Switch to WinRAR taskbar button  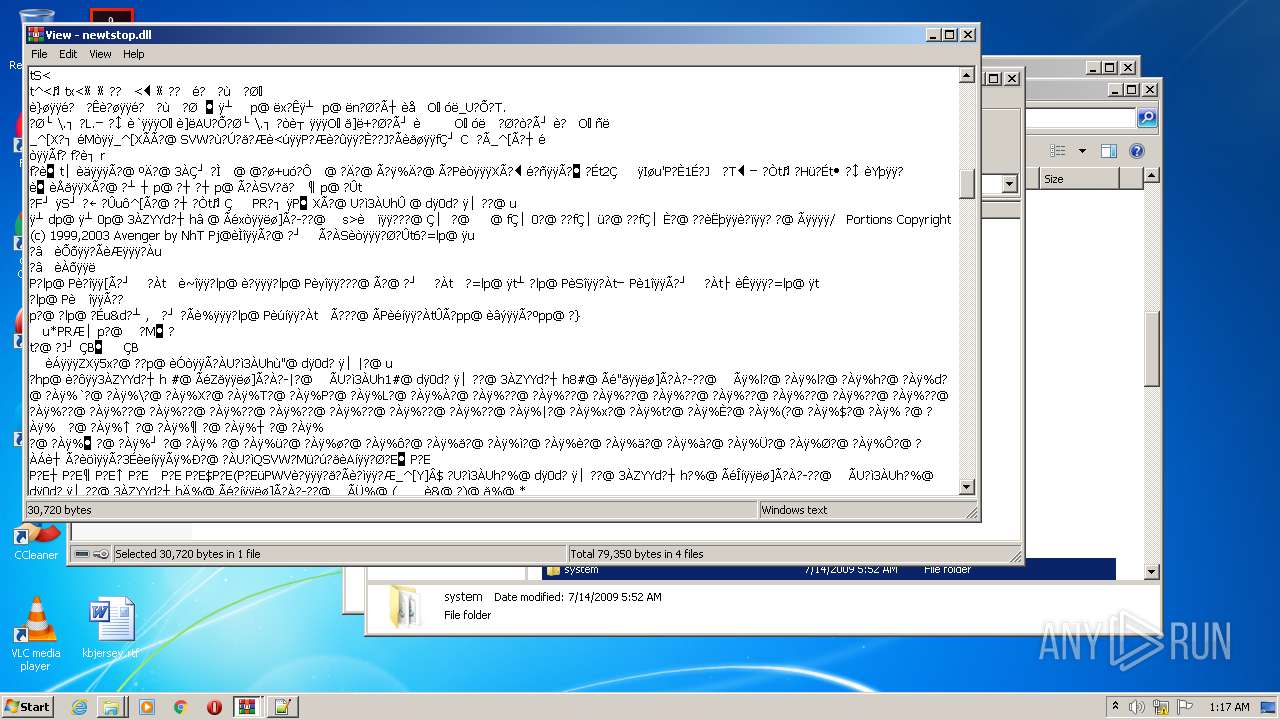[x=247, y=707]
